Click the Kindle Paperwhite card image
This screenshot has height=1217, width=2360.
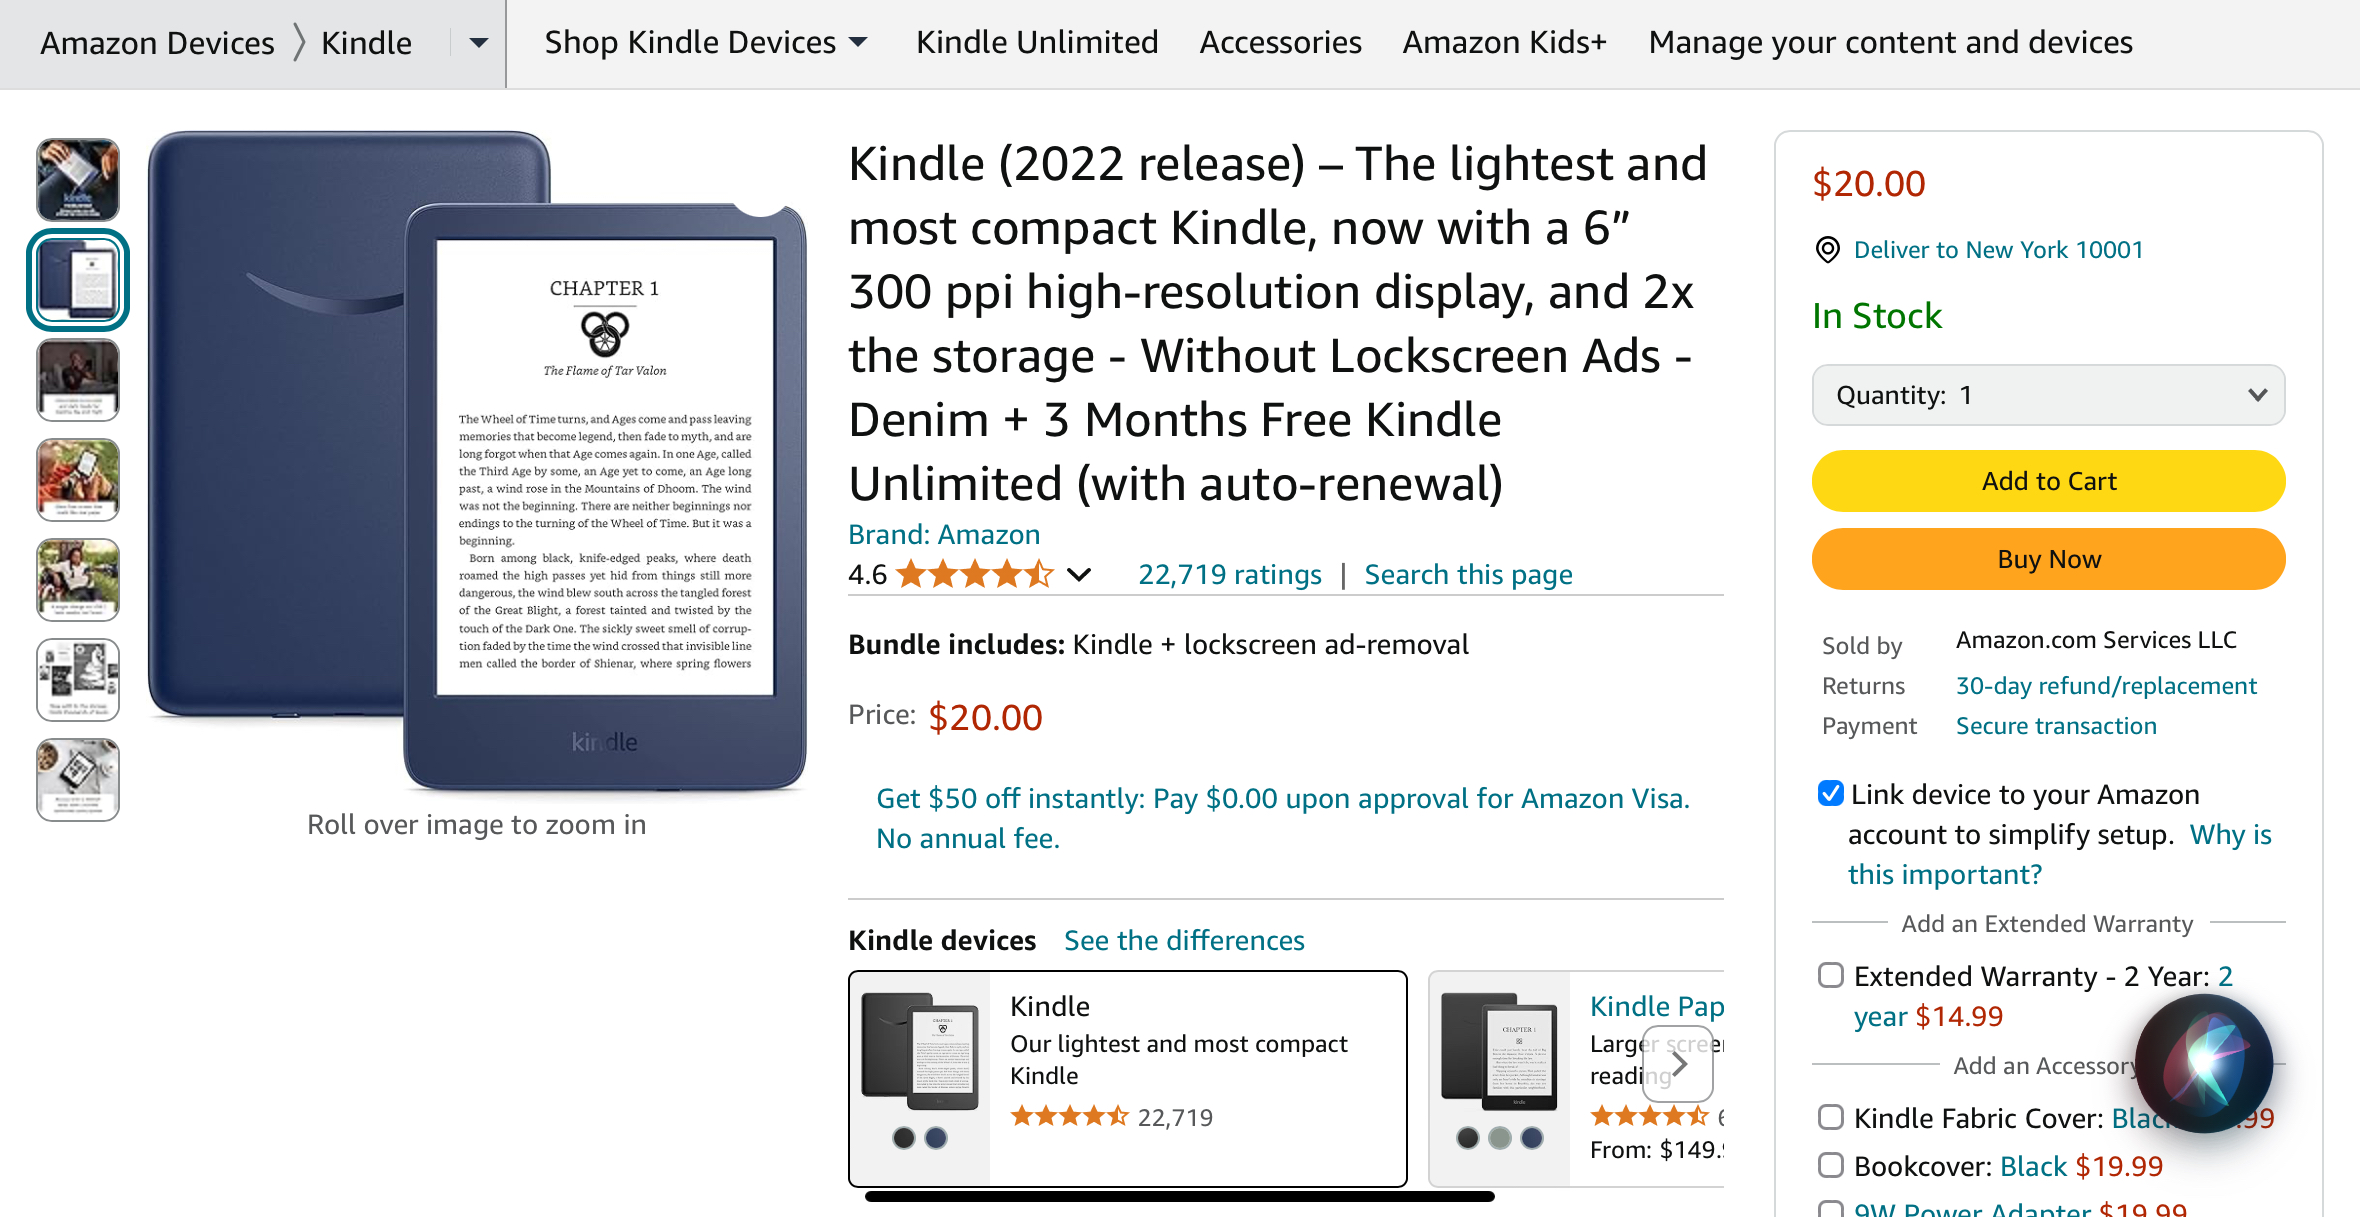coord(1499,1053)
